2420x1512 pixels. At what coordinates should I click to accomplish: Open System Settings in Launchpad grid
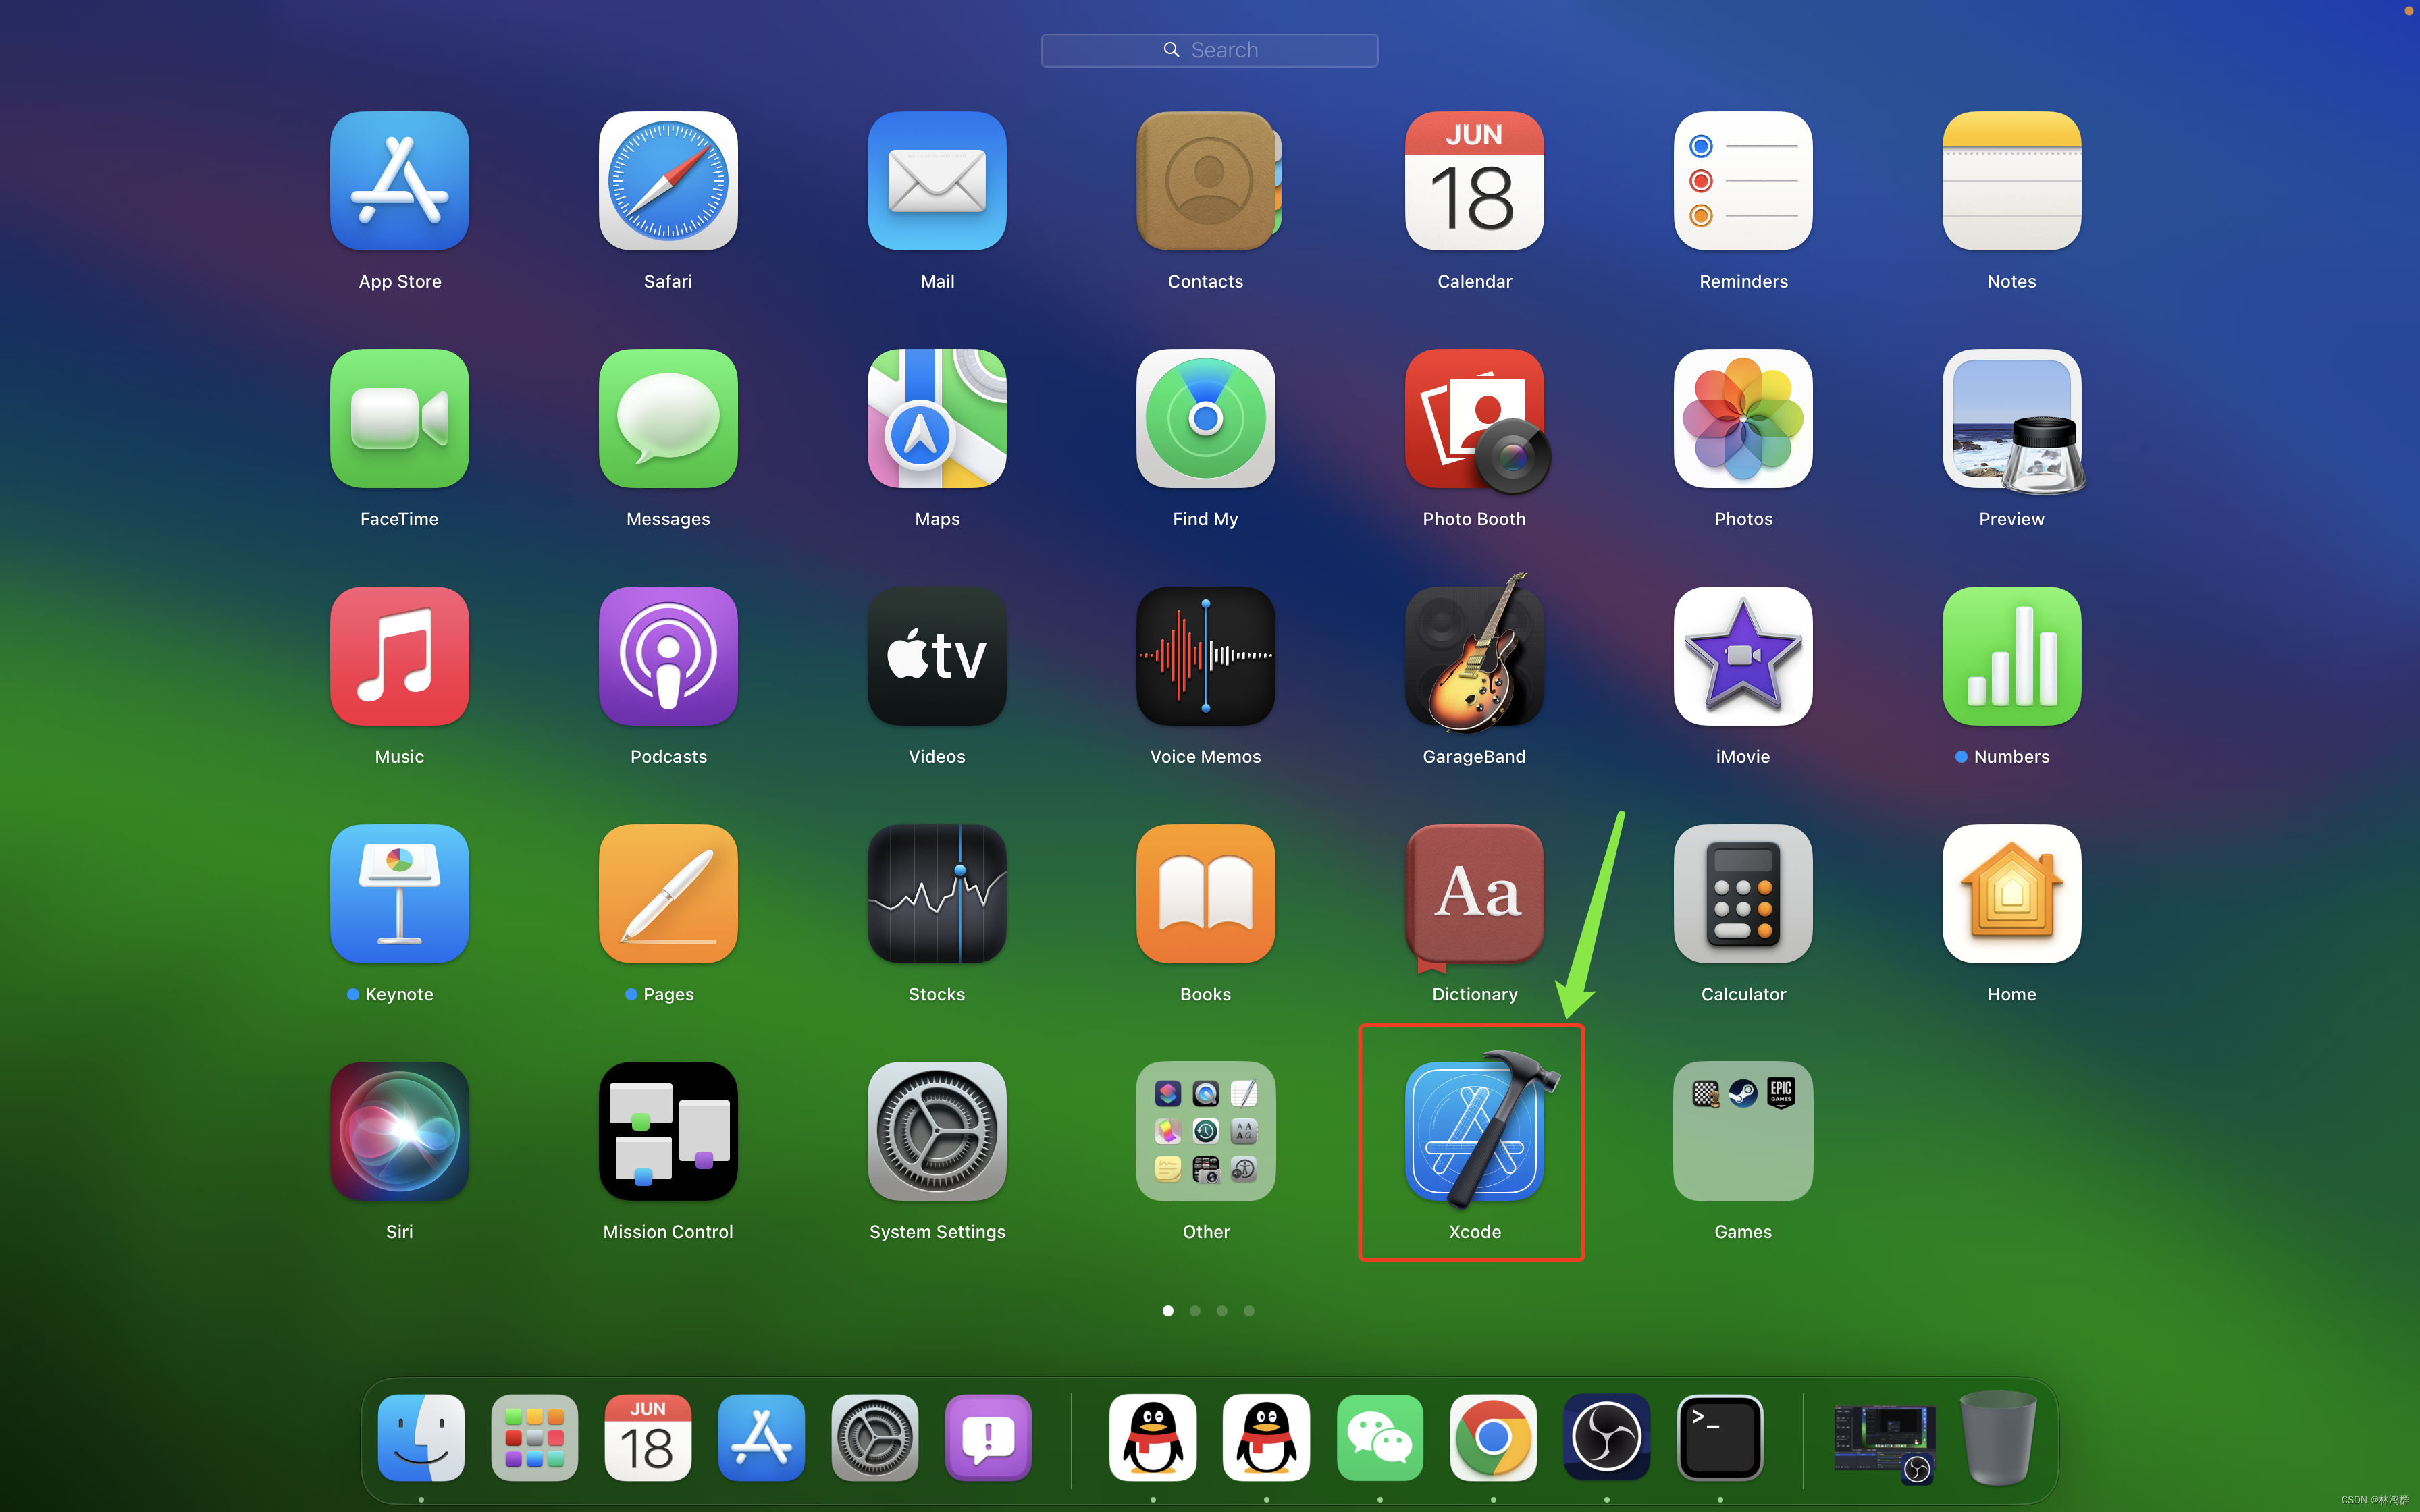pos(937,1131)
